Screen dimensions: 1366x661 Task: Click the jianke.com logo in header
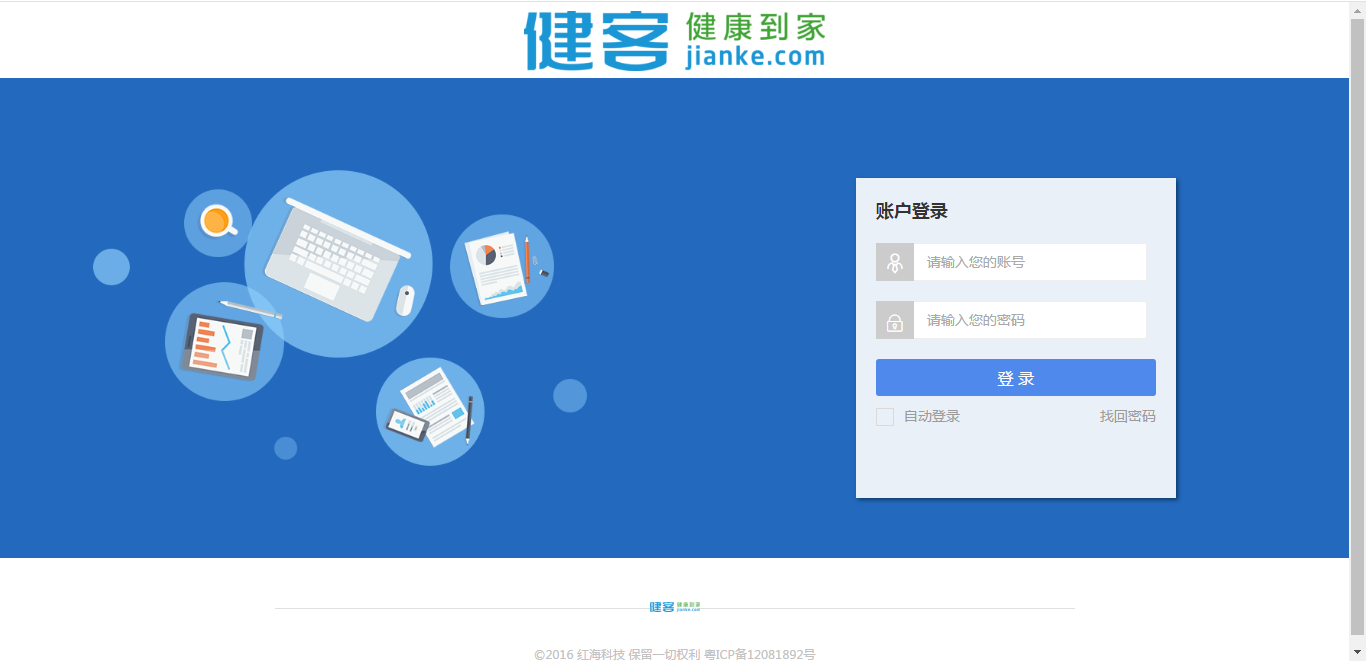(675, 40)
